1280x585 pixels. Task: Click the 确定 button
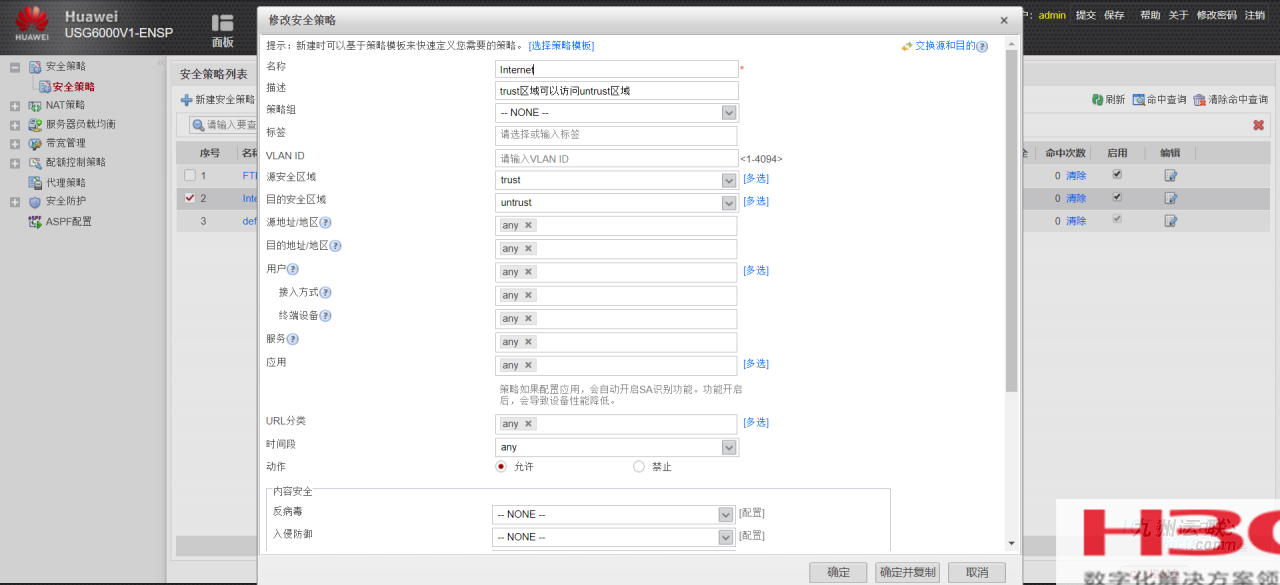coord(839,572)
